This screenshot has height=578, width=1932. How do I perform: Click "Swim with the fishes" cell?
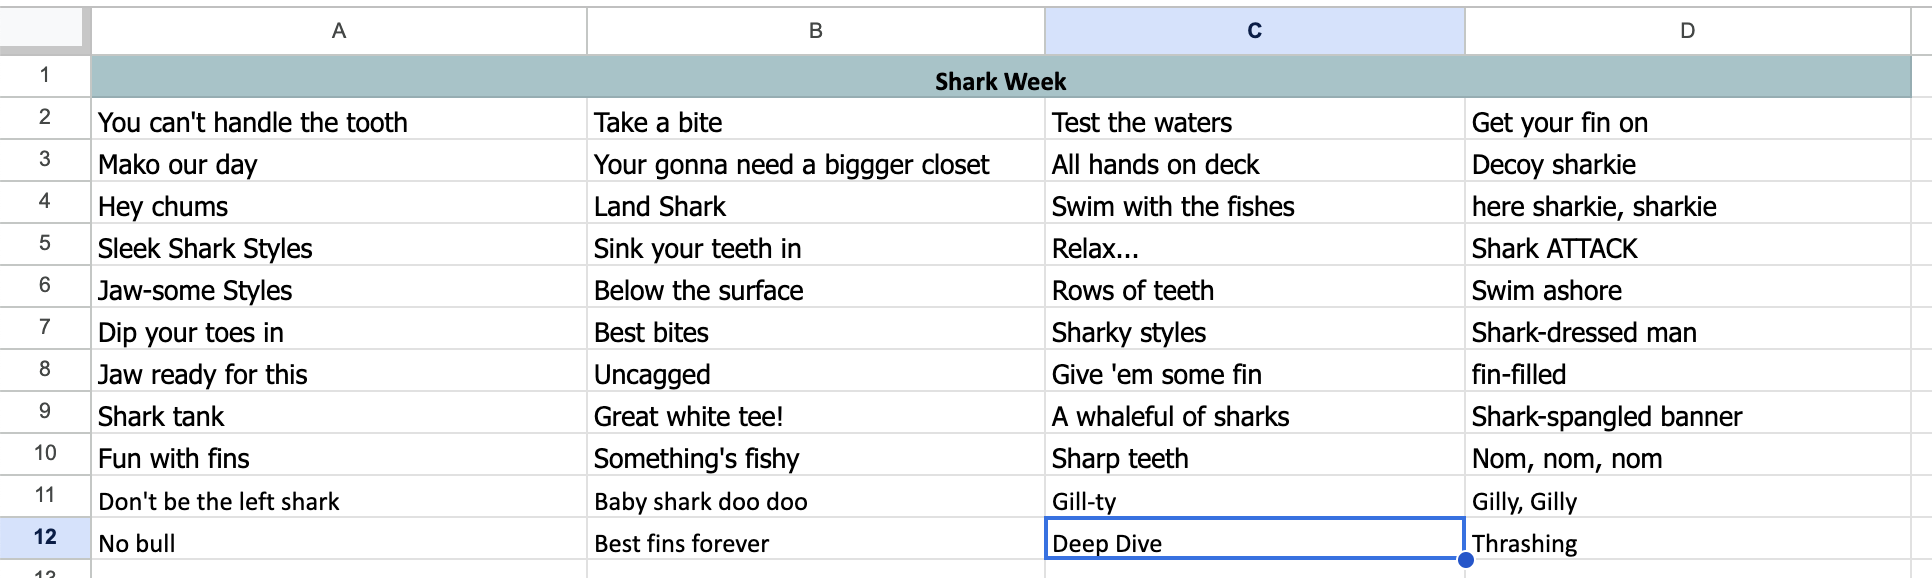(x=1173, y=207)
